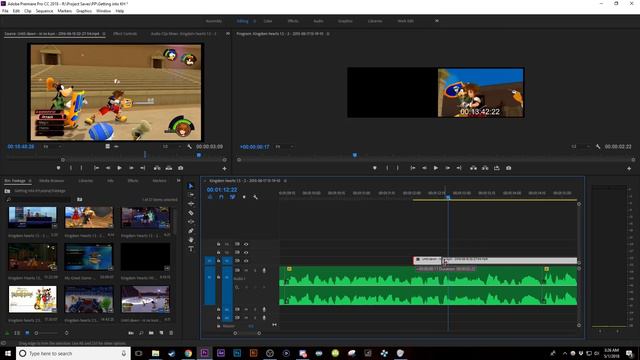Go to Out point in Source monitor

pyautogui.click(x=142, y=168)
